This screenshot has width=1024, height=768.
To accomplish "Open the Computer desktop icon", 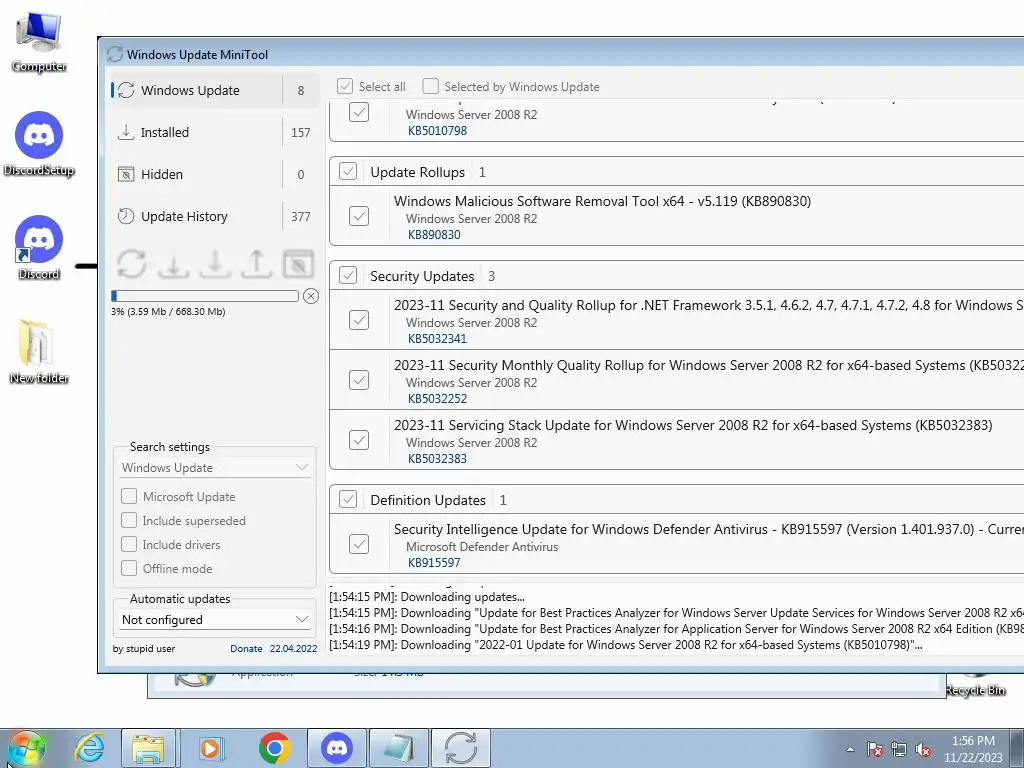I will click(x=39, y=41).
